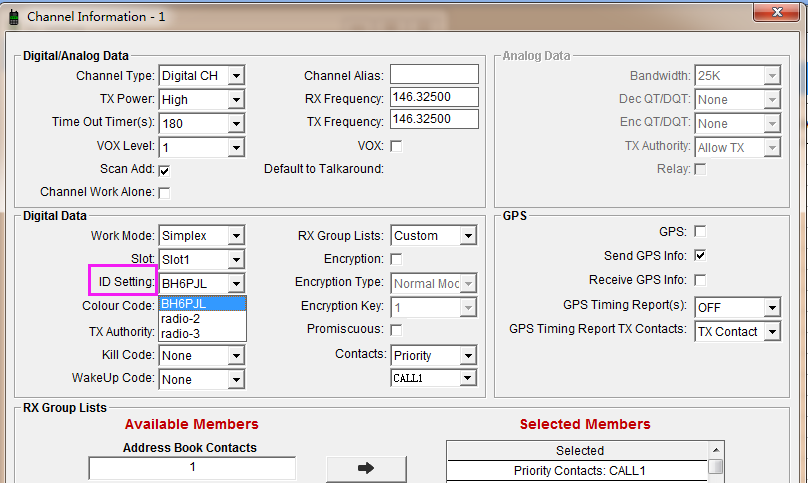808x483 pixels.
Task: Select contact 1 in Address Book Contacts
Action: (x=192, y=467)
